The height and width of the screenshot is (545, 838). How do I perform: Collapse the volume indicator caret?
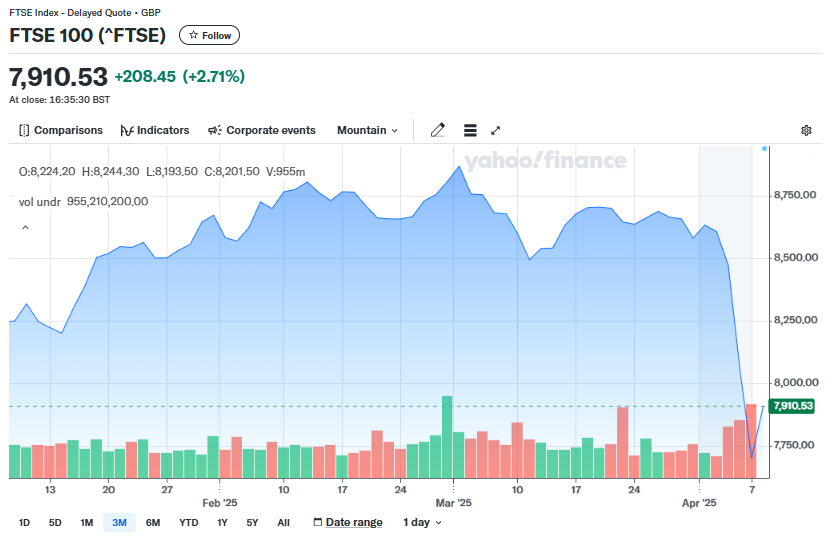point(25,228)
